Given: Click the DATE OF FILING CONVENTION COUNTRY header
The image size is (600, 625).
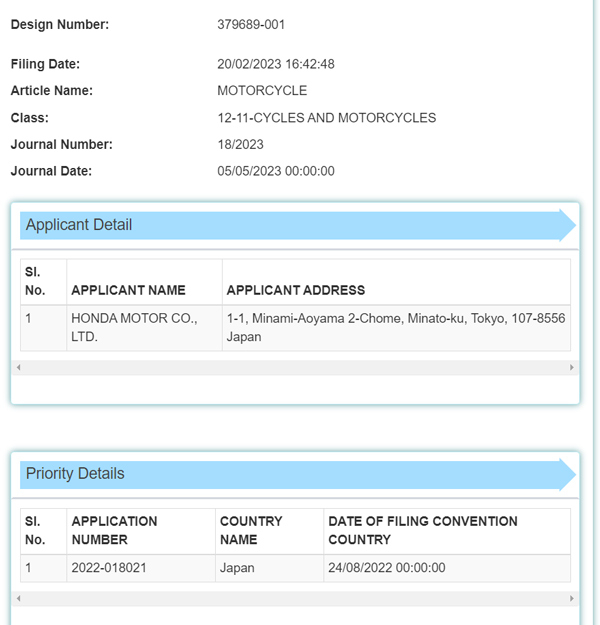Looking at the screenshot, I should 422,530.
